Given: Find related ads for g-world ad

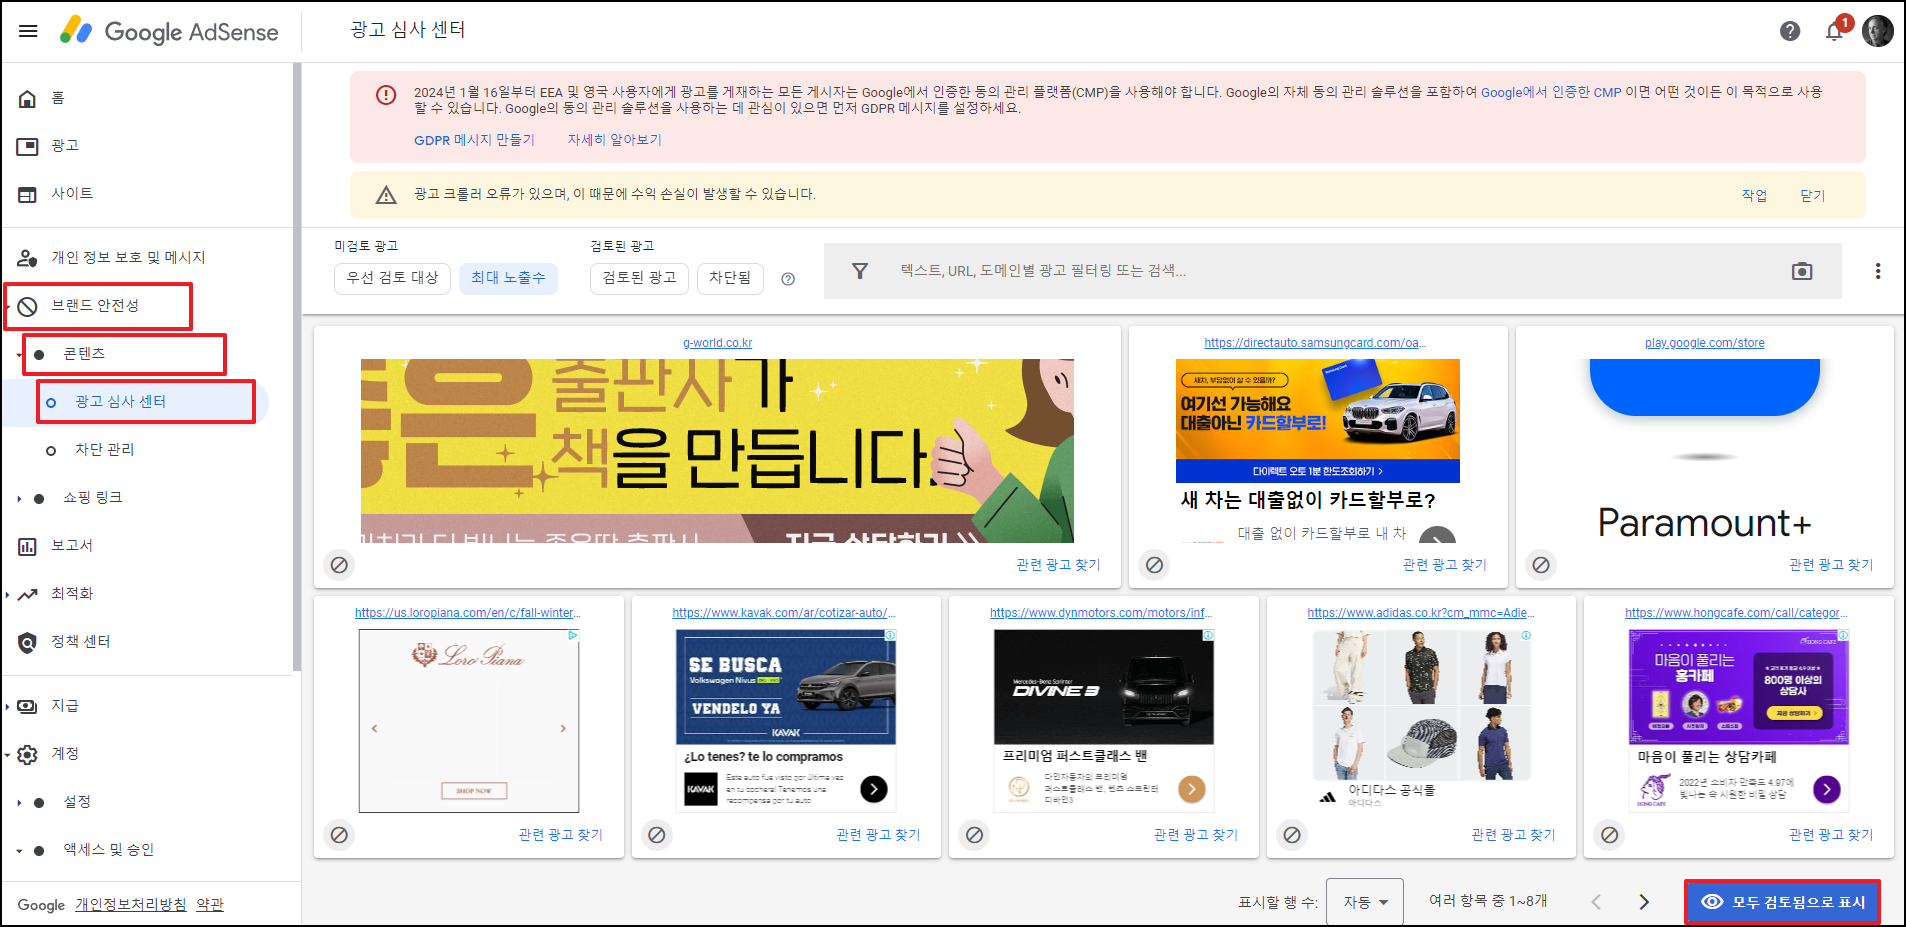Looking at the screenshot, I should (x=1058, y=565).
